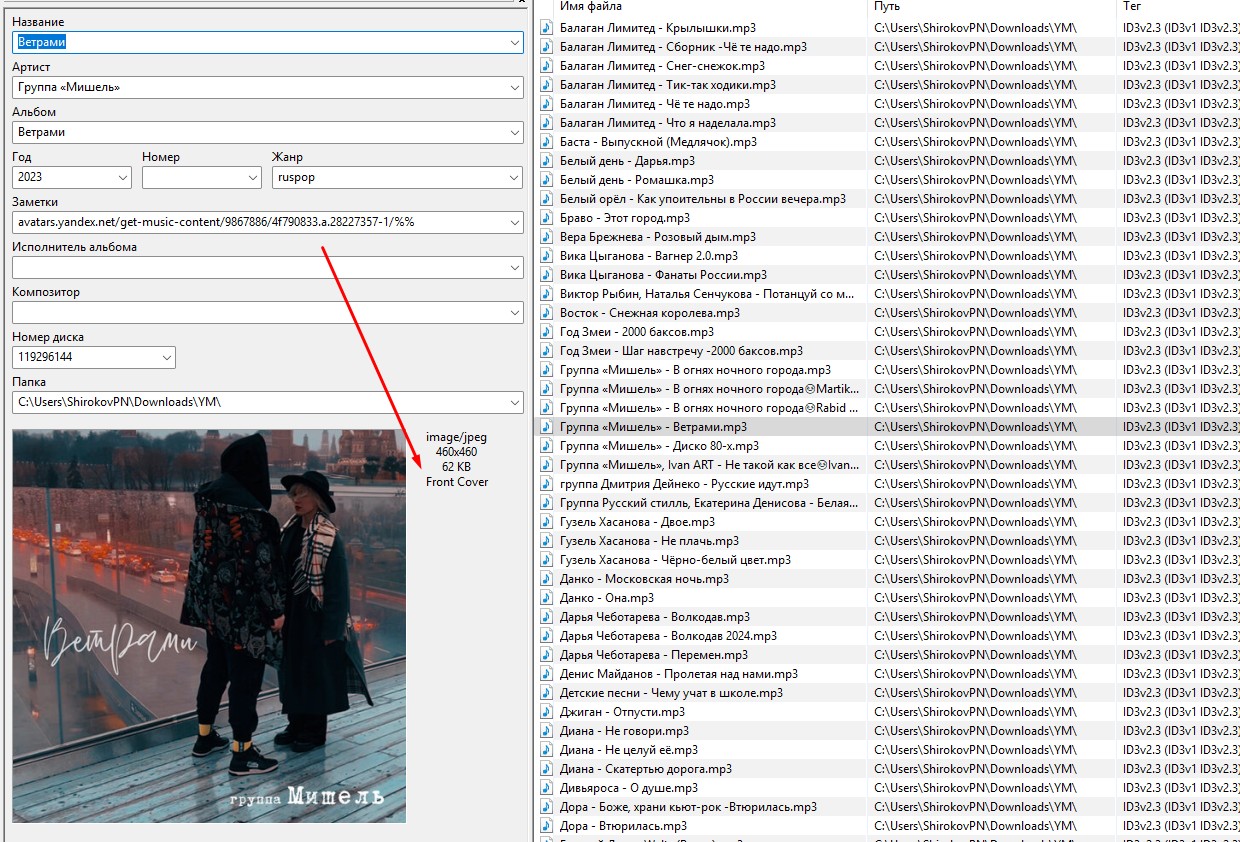Click the file icon for Данко - Она.mp3

(546, 598)
